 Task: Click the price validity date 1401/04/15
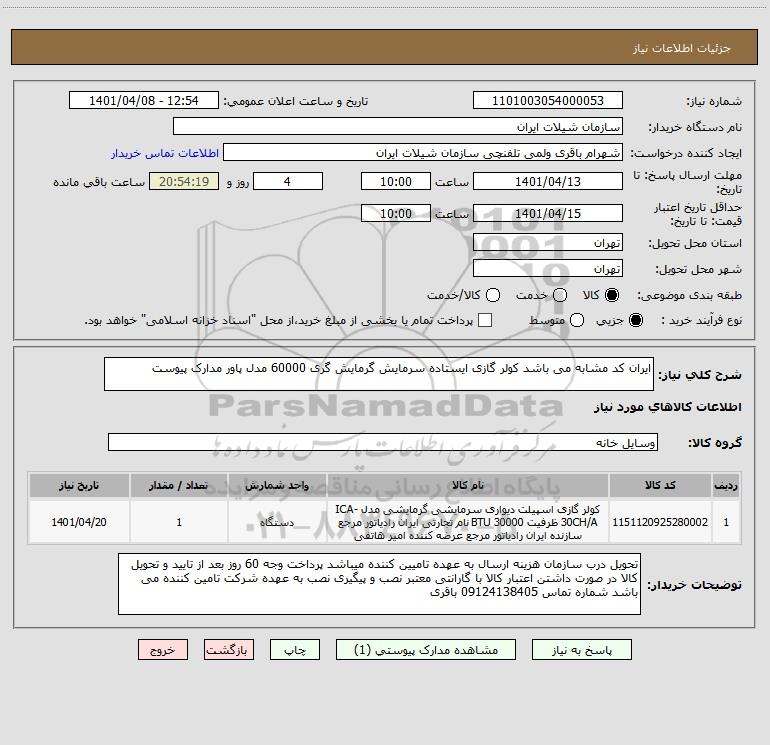click(x=548, y=213)
